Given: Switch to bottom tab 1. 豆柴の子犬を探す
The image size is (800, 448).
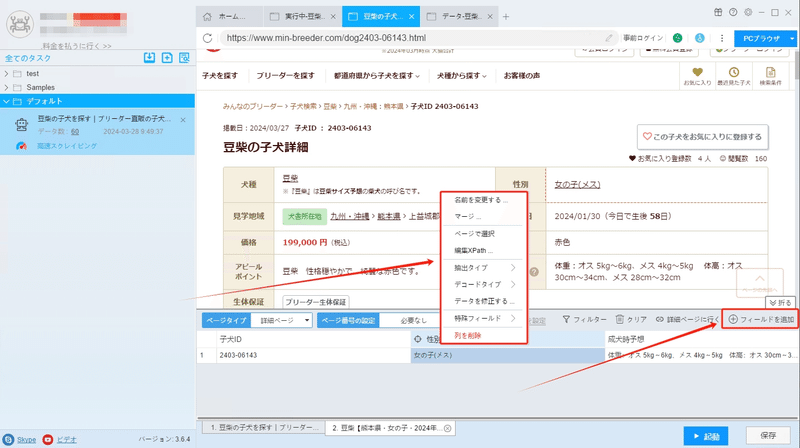Looking at the screenshot, I should click(x=264, y=428).
